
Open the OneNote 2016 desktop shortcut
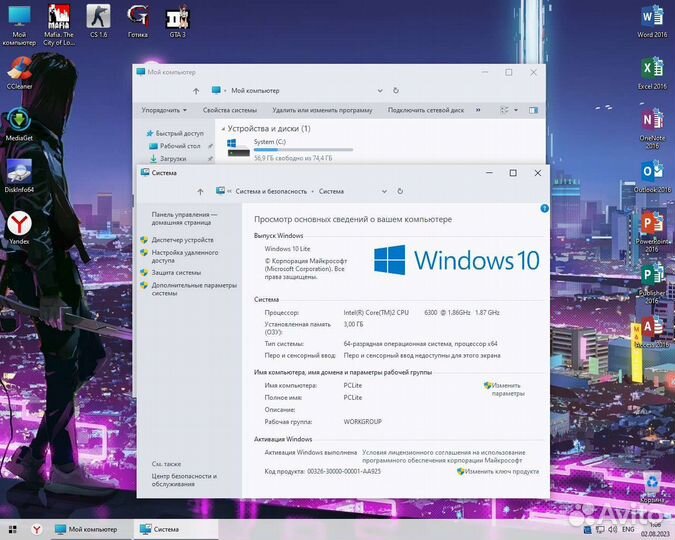tap(652, 128)
